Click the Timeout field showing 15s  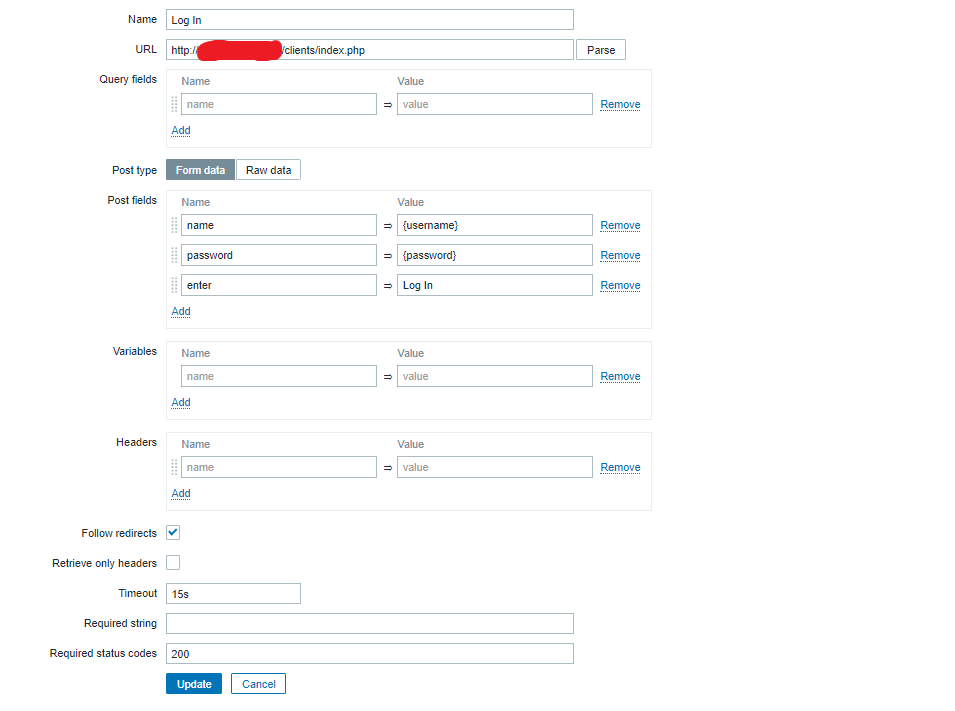(x=233, y=593)
